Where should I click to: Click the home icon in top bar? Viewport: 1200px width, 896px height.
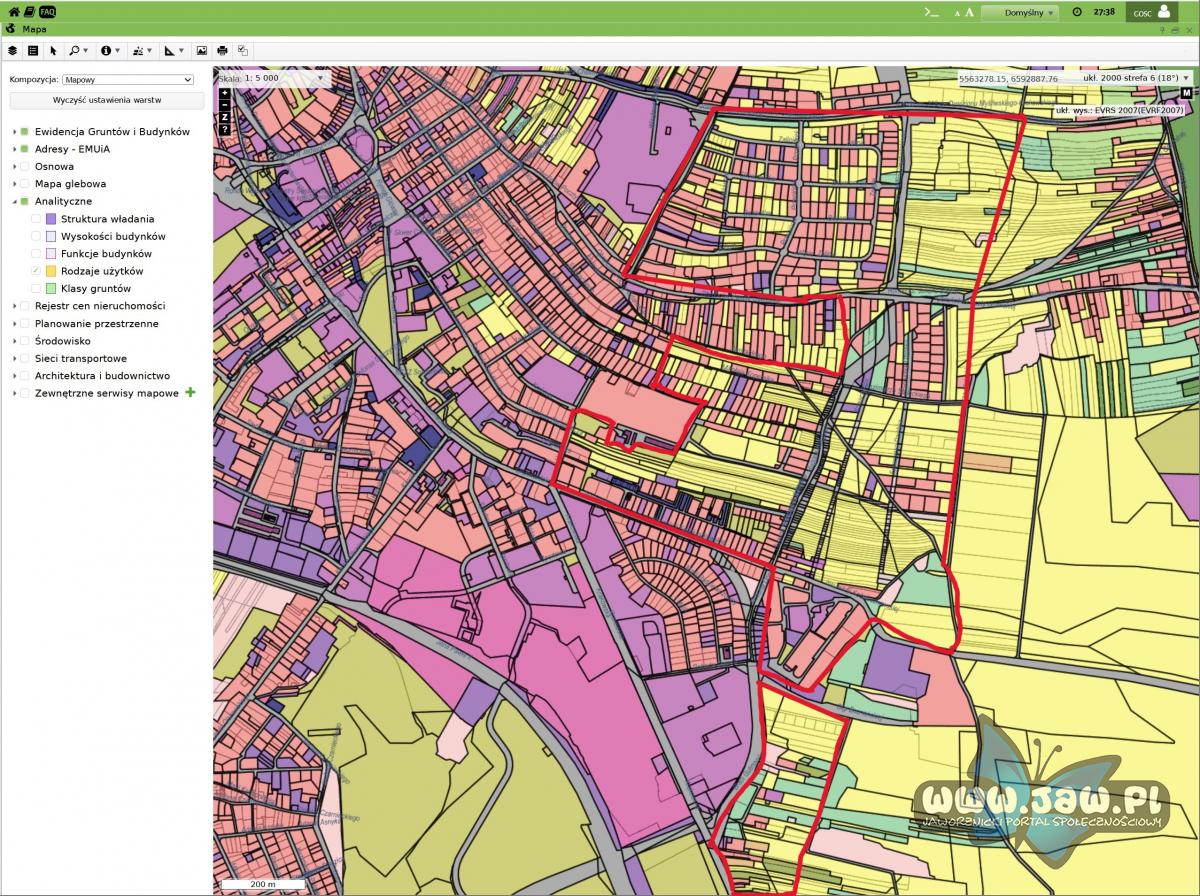pyautogui.click(x=13, y=12)
